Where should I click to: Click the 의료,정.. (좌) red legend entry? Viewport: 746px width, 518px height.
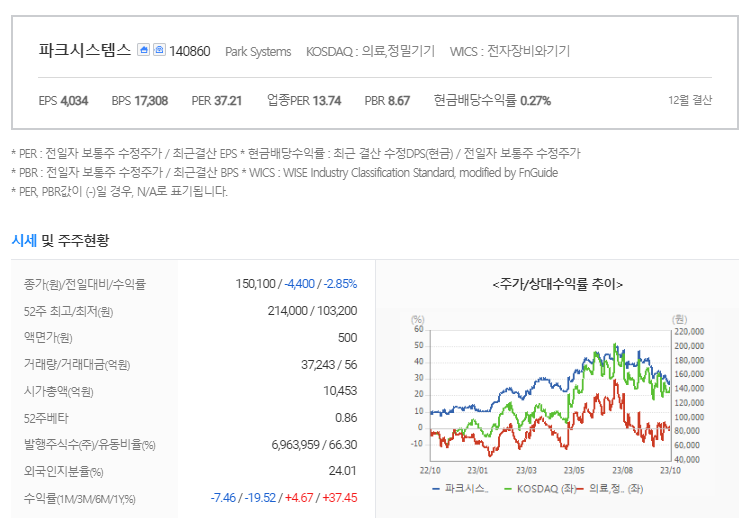(610, 489)
